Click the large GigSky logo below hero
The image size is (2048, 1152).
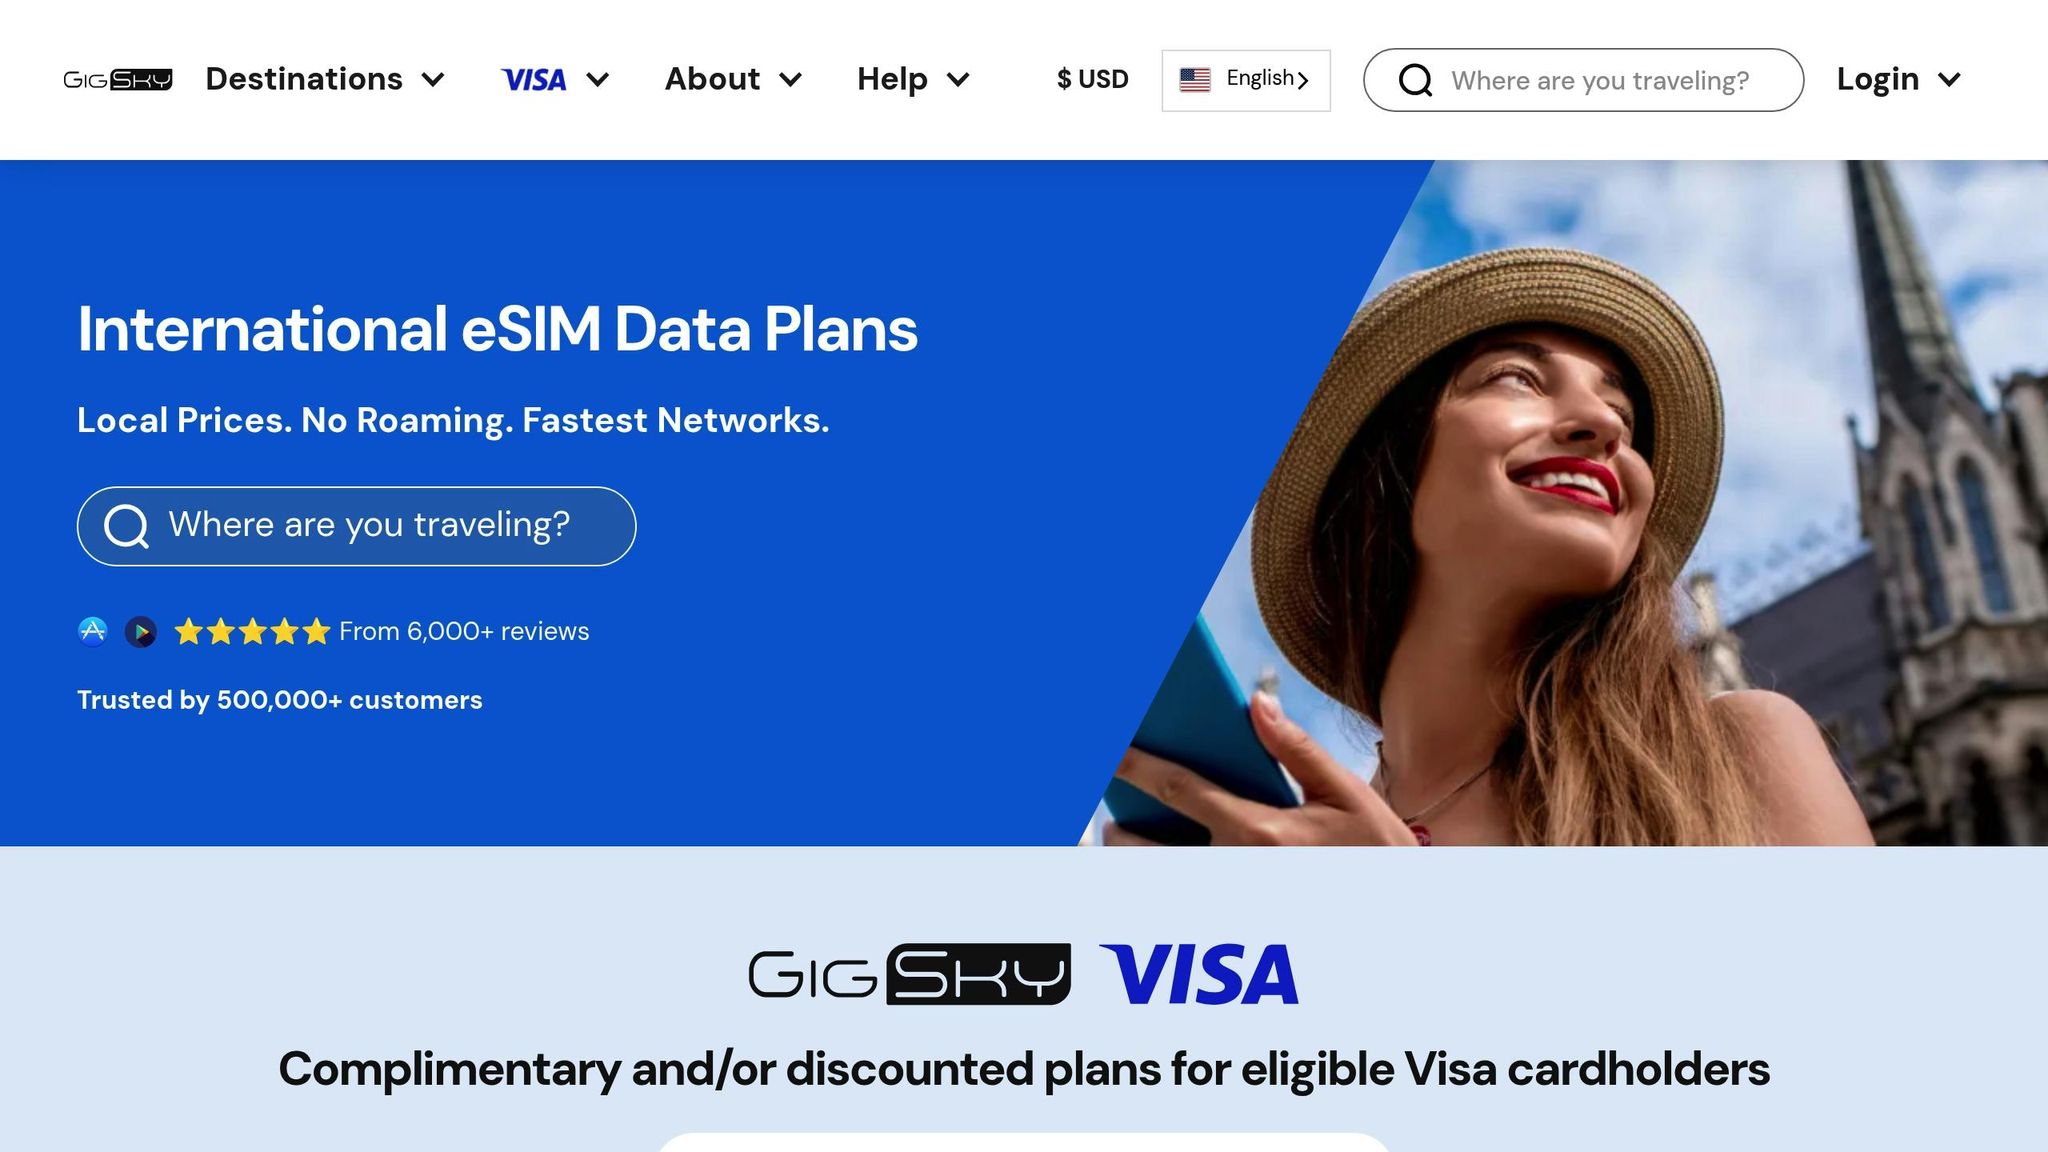click(910, 974)
